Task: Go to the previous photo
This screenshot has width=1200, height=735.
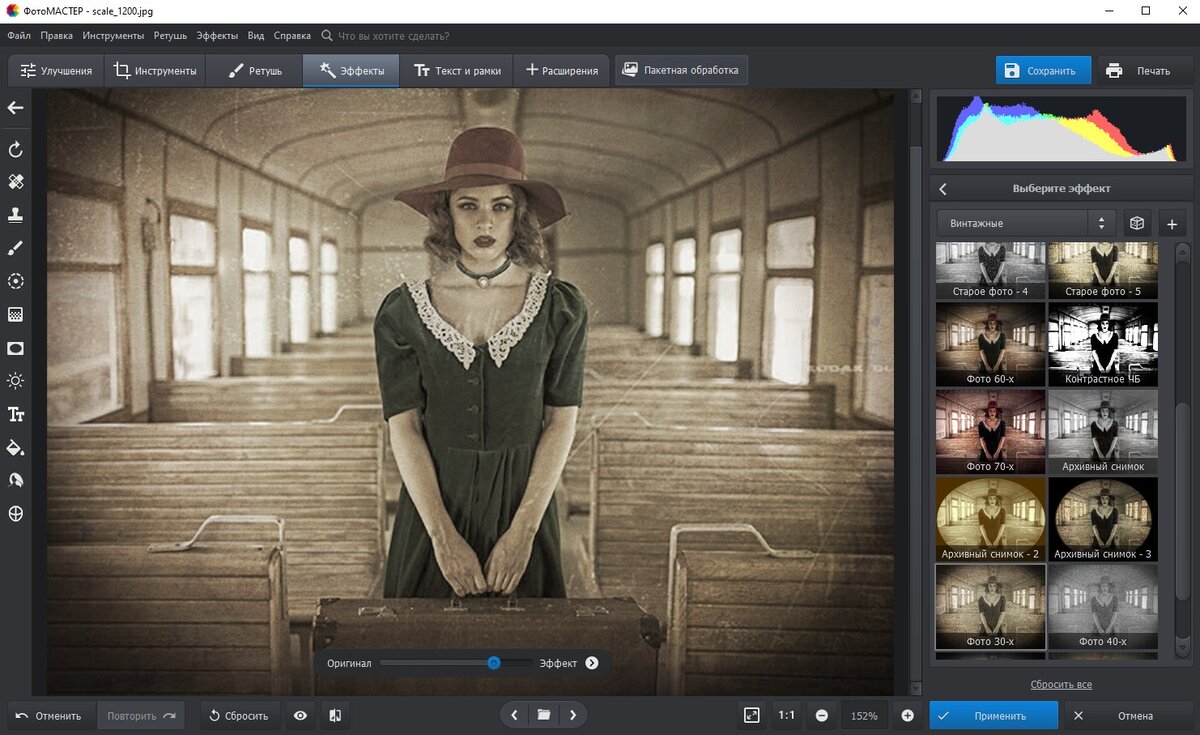Action: [514, 715]
